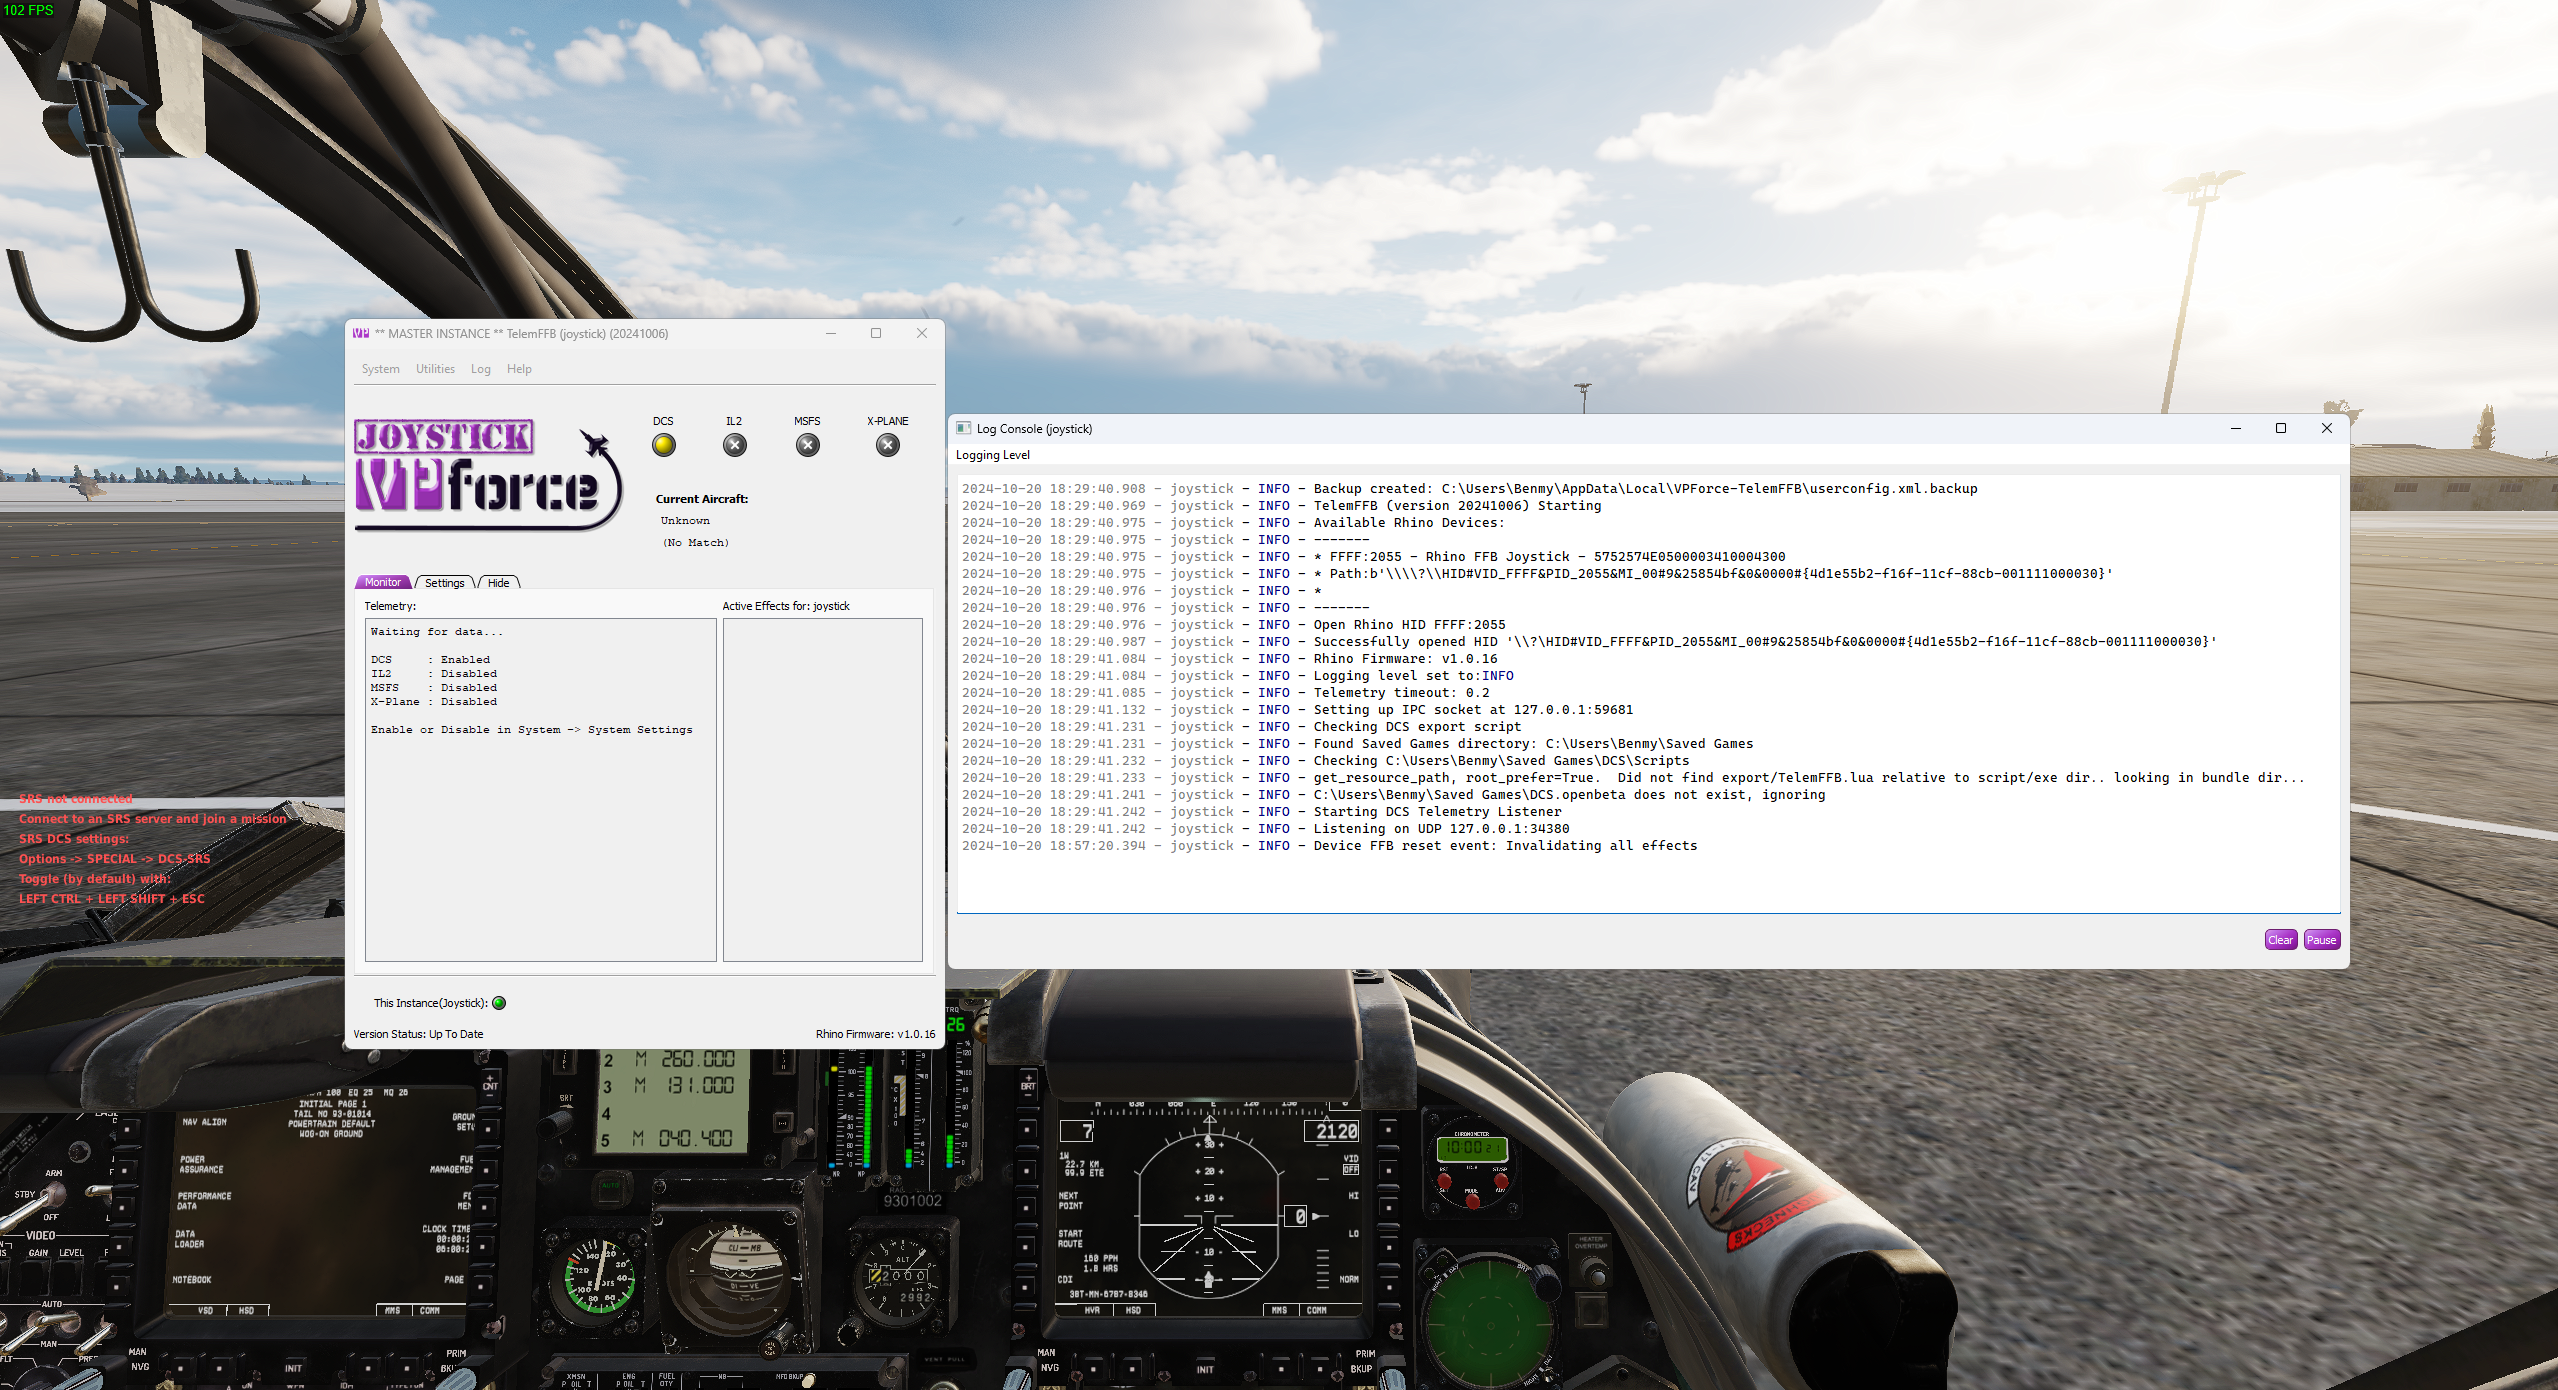Click the TelemFFB title bar app icon
Viewport: 2558px width, 1390px height.
361,334
